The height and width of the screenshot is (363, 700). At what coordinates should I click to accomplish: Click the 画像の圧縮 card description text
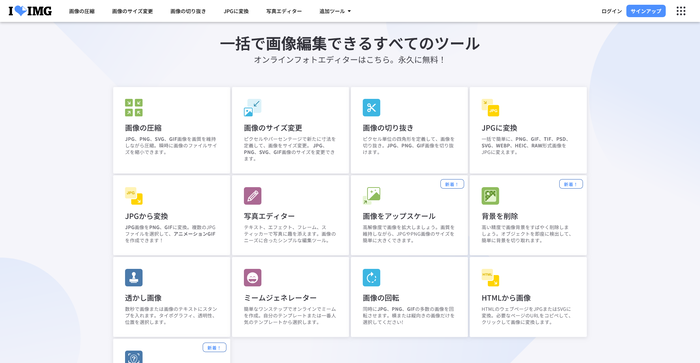(x=171, y=146)
